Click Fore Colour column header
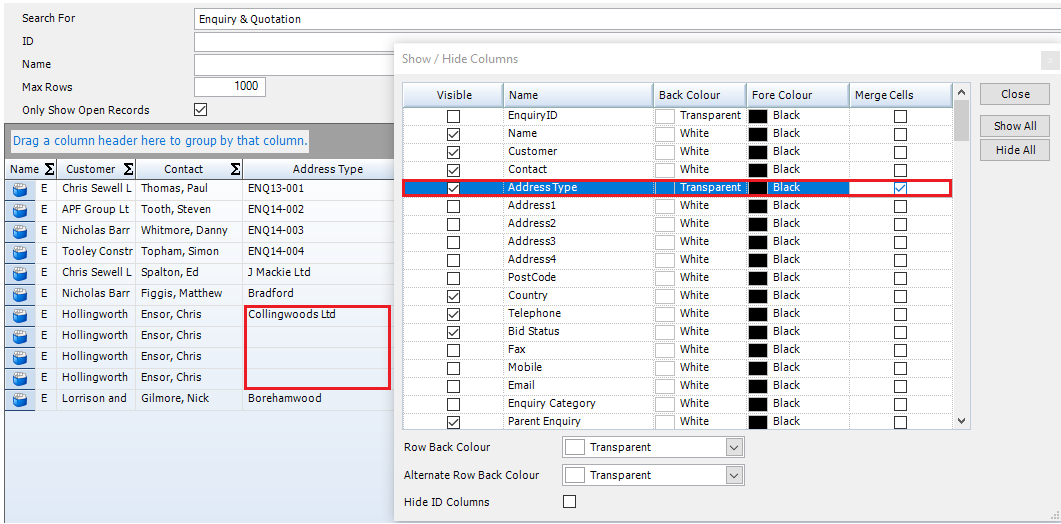This screenshot has height=524, width=1061. 798,95
